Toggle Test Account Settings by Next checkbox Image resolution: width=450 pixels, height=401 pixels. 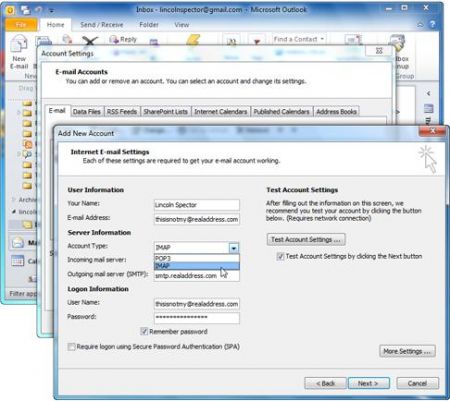click(280, 256)
